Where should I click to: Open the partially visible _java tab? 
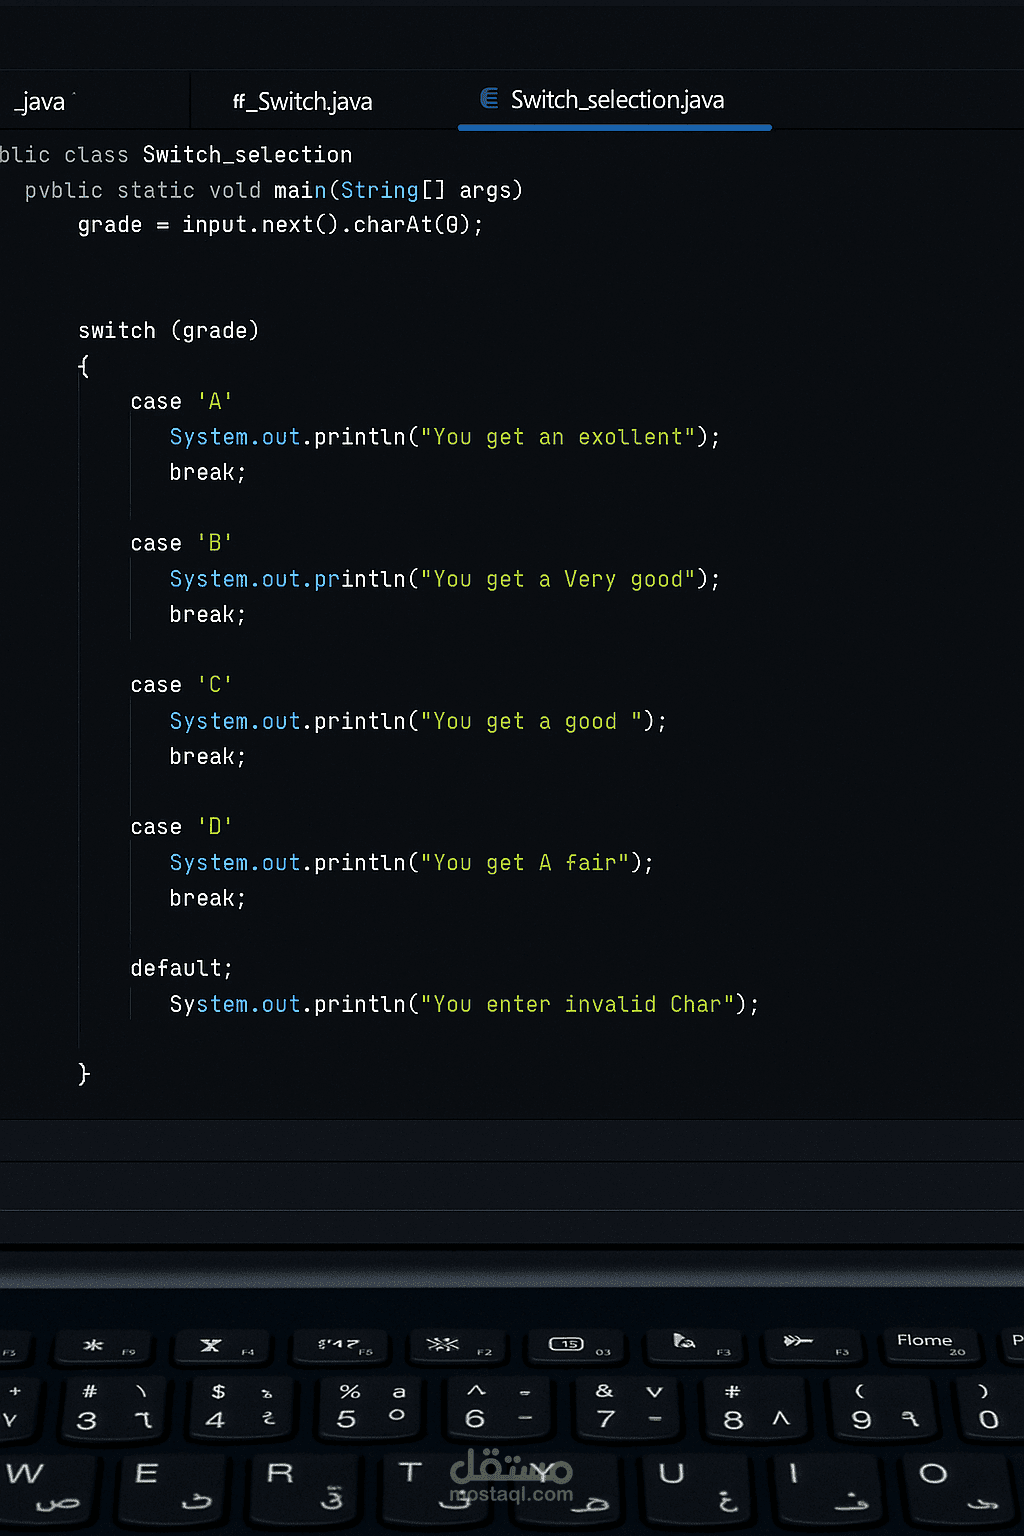tap(40, 101)
